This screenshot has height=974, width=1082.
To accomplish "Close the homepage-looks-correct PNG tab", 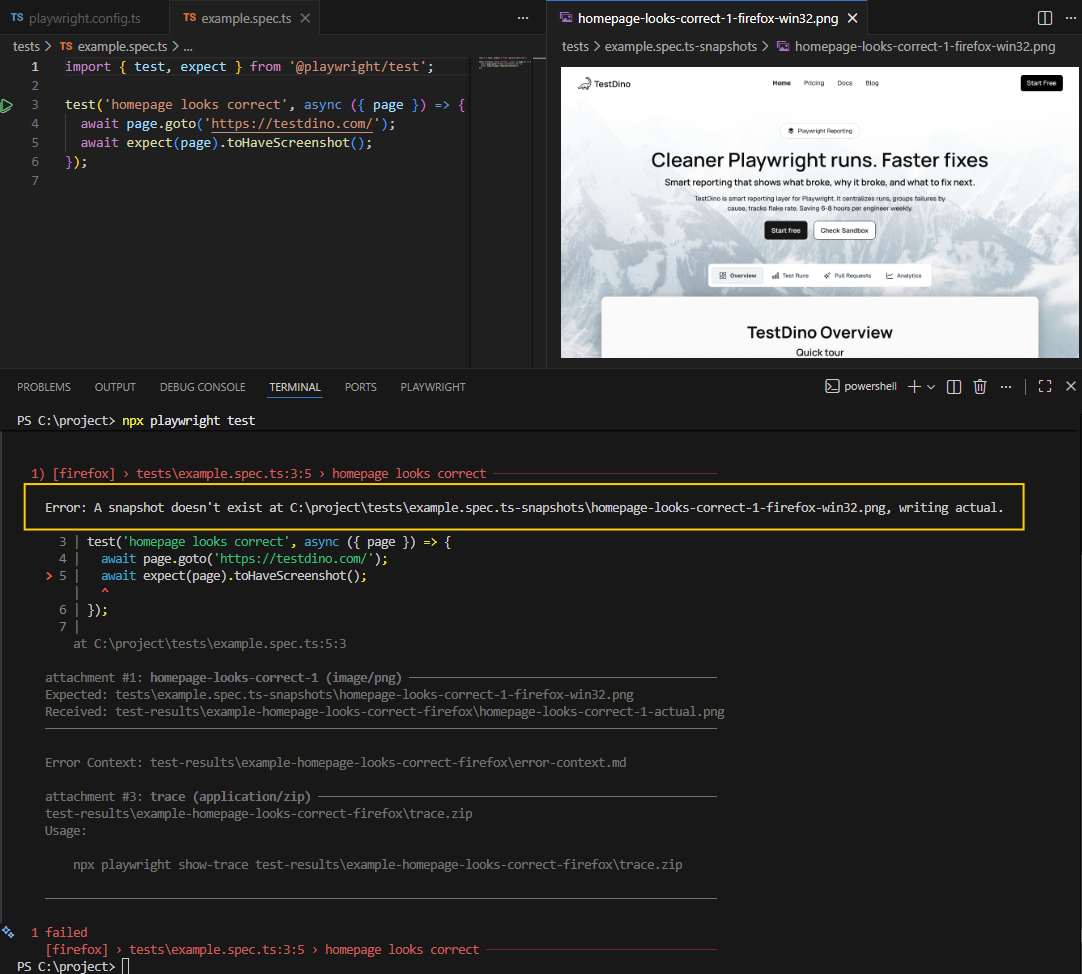I will click(x=852, y=18).
